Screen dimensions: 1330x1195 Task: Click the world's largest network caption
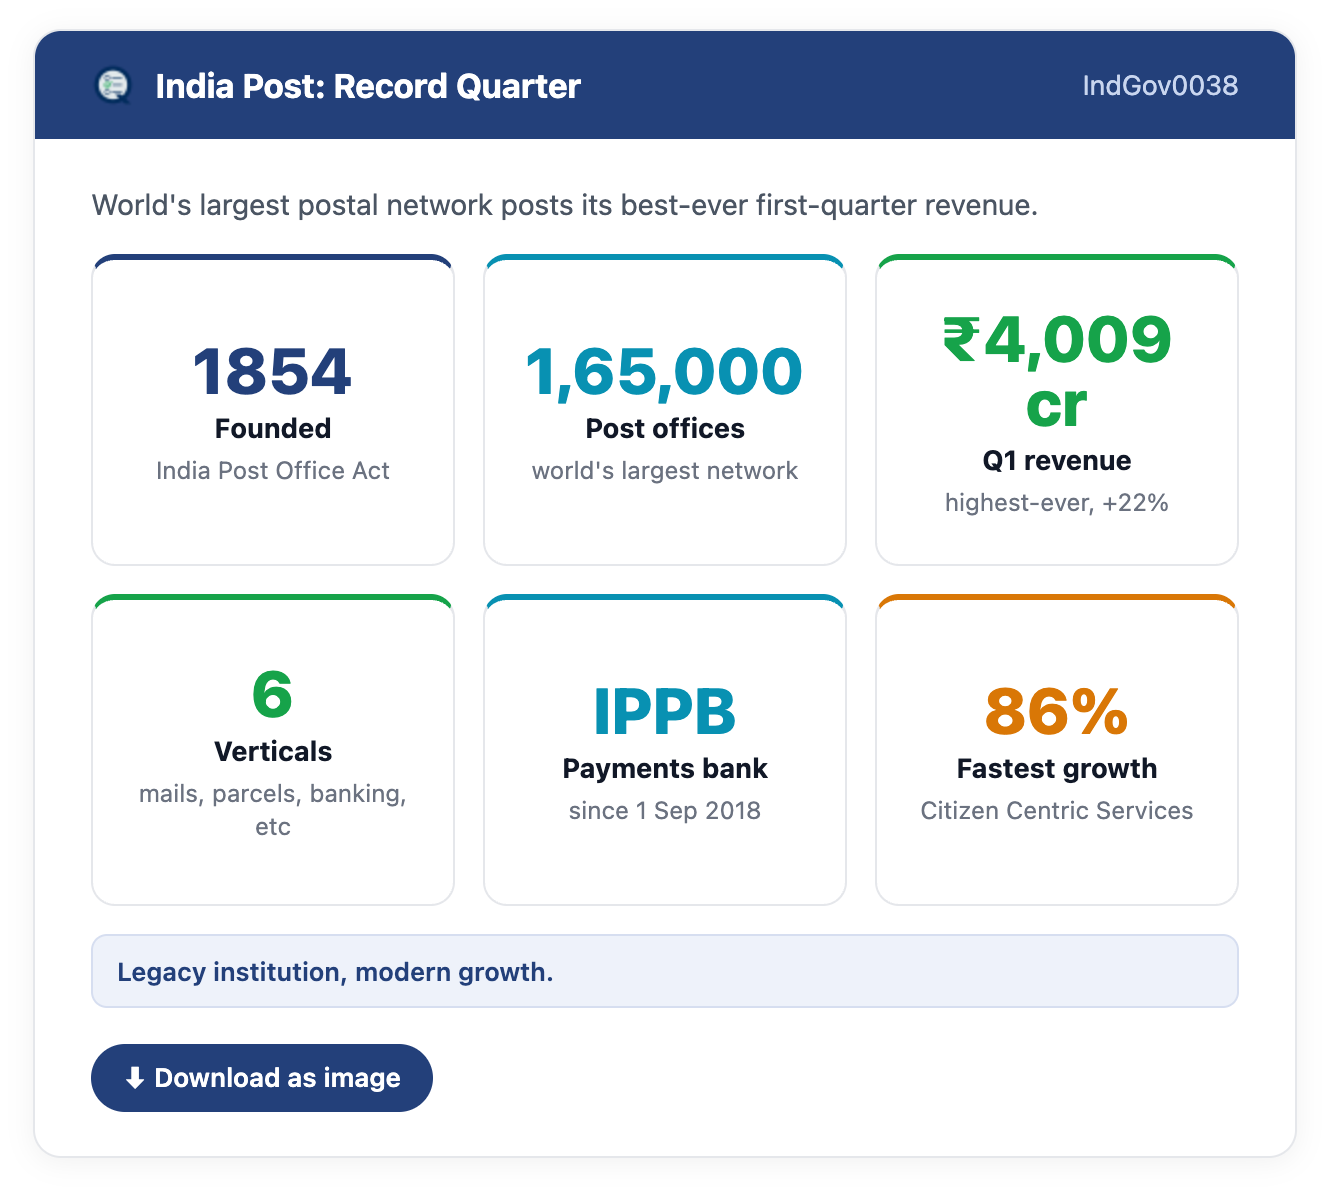(665, 471)
